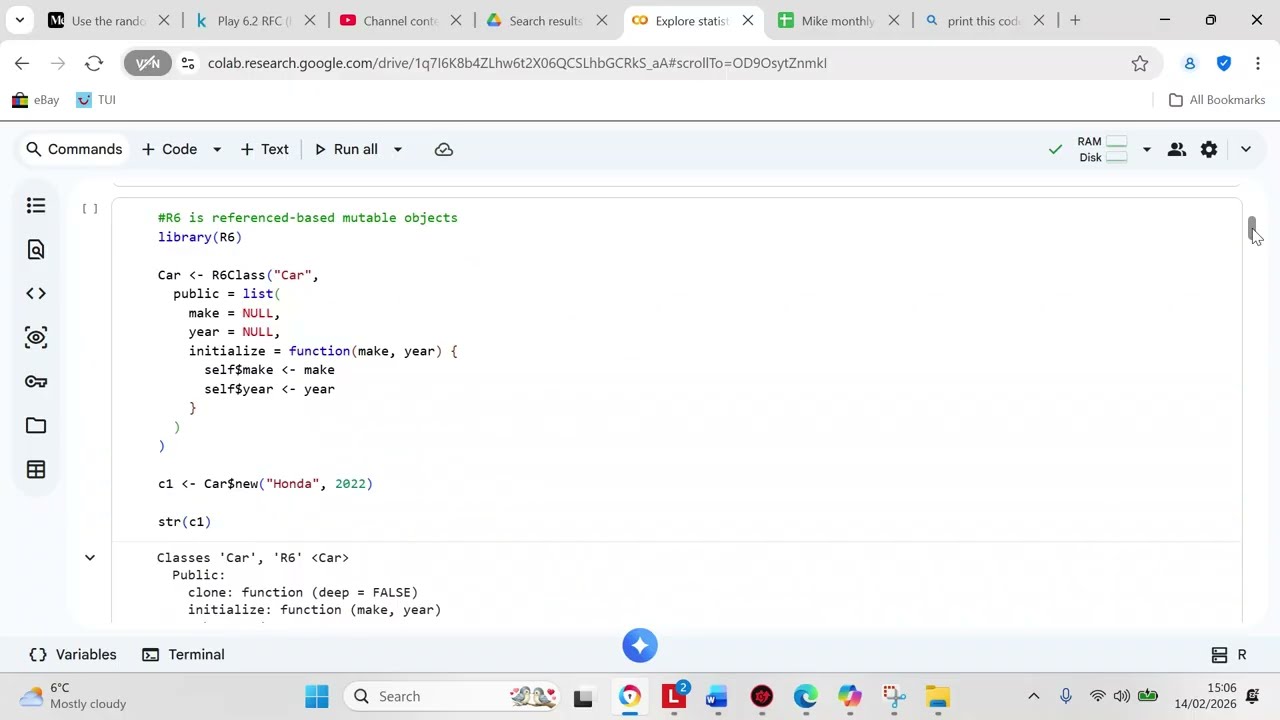The height and width of the screenshot is (720, 1280).
Task: Reload the Colab page
Action: [94, 63]
